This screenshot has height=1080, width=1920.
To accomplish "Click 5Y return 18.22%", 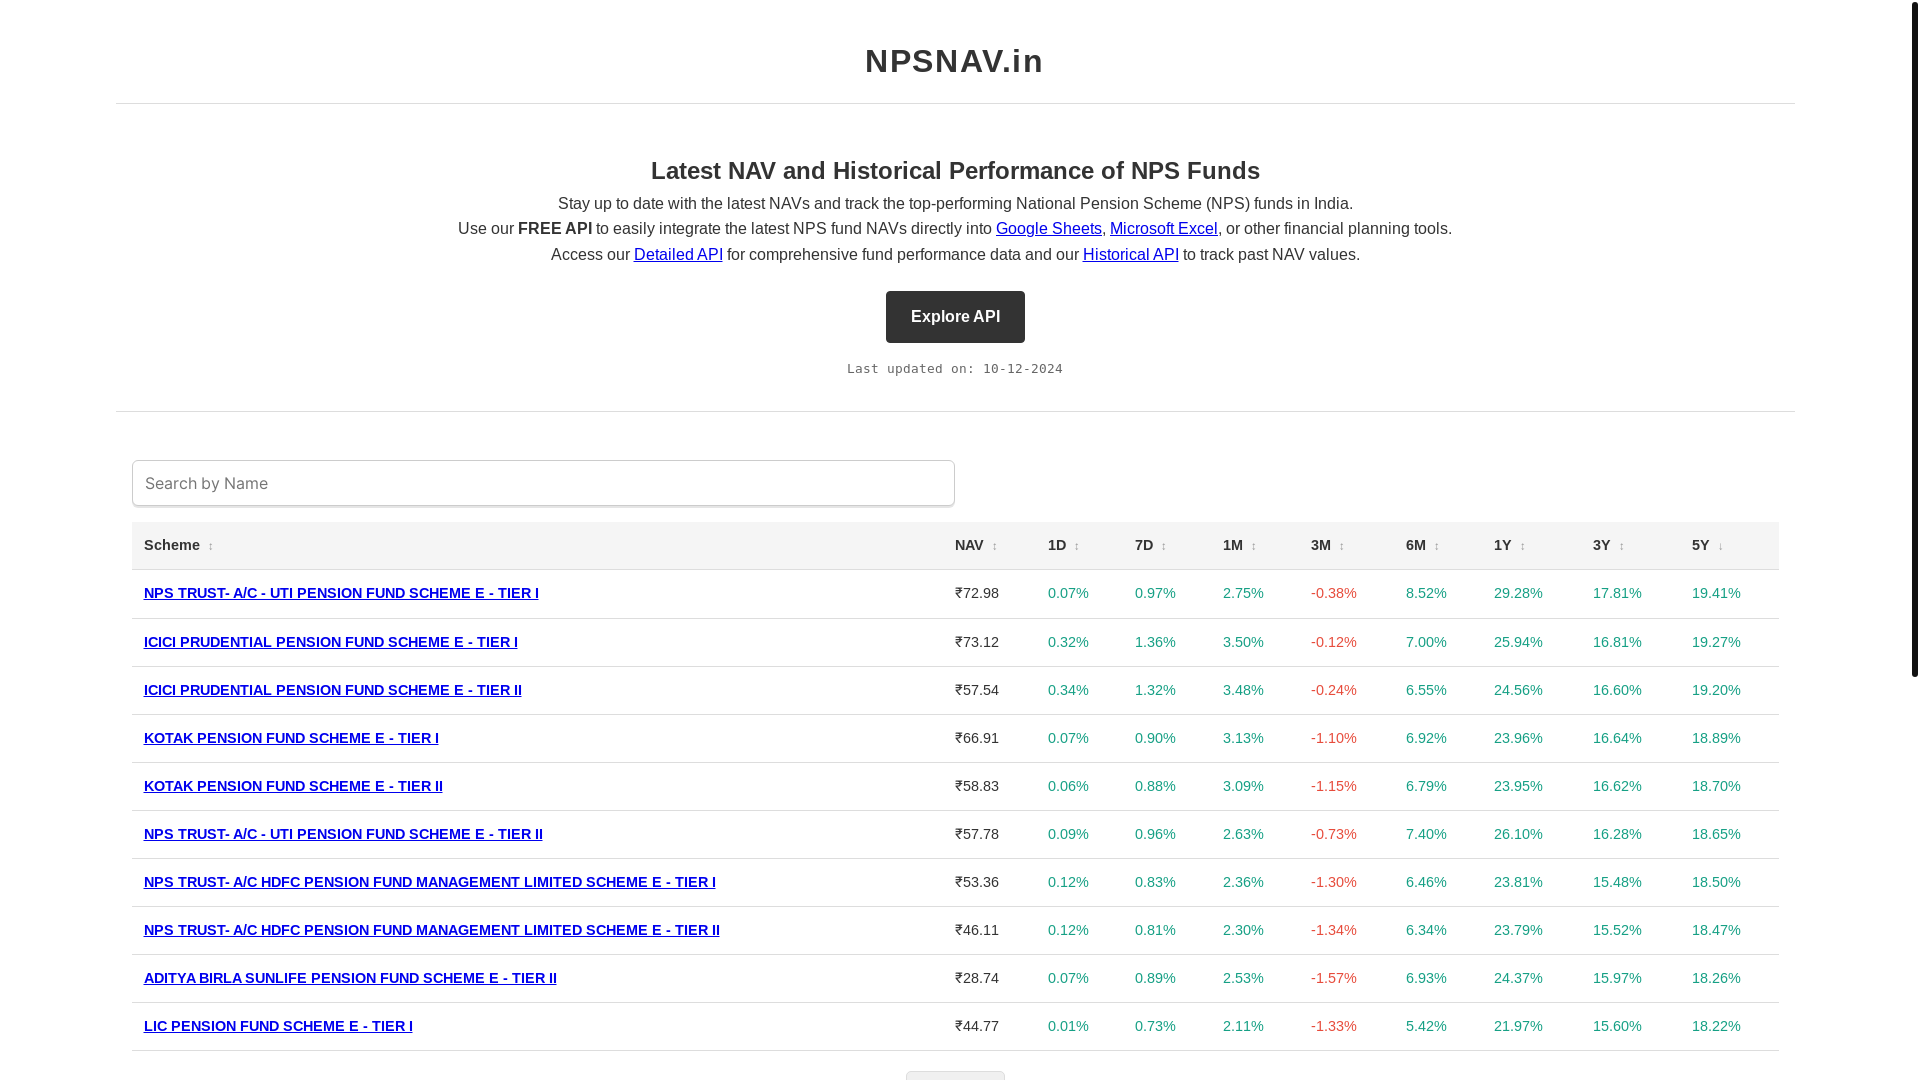I will tap(1716, 1026).
